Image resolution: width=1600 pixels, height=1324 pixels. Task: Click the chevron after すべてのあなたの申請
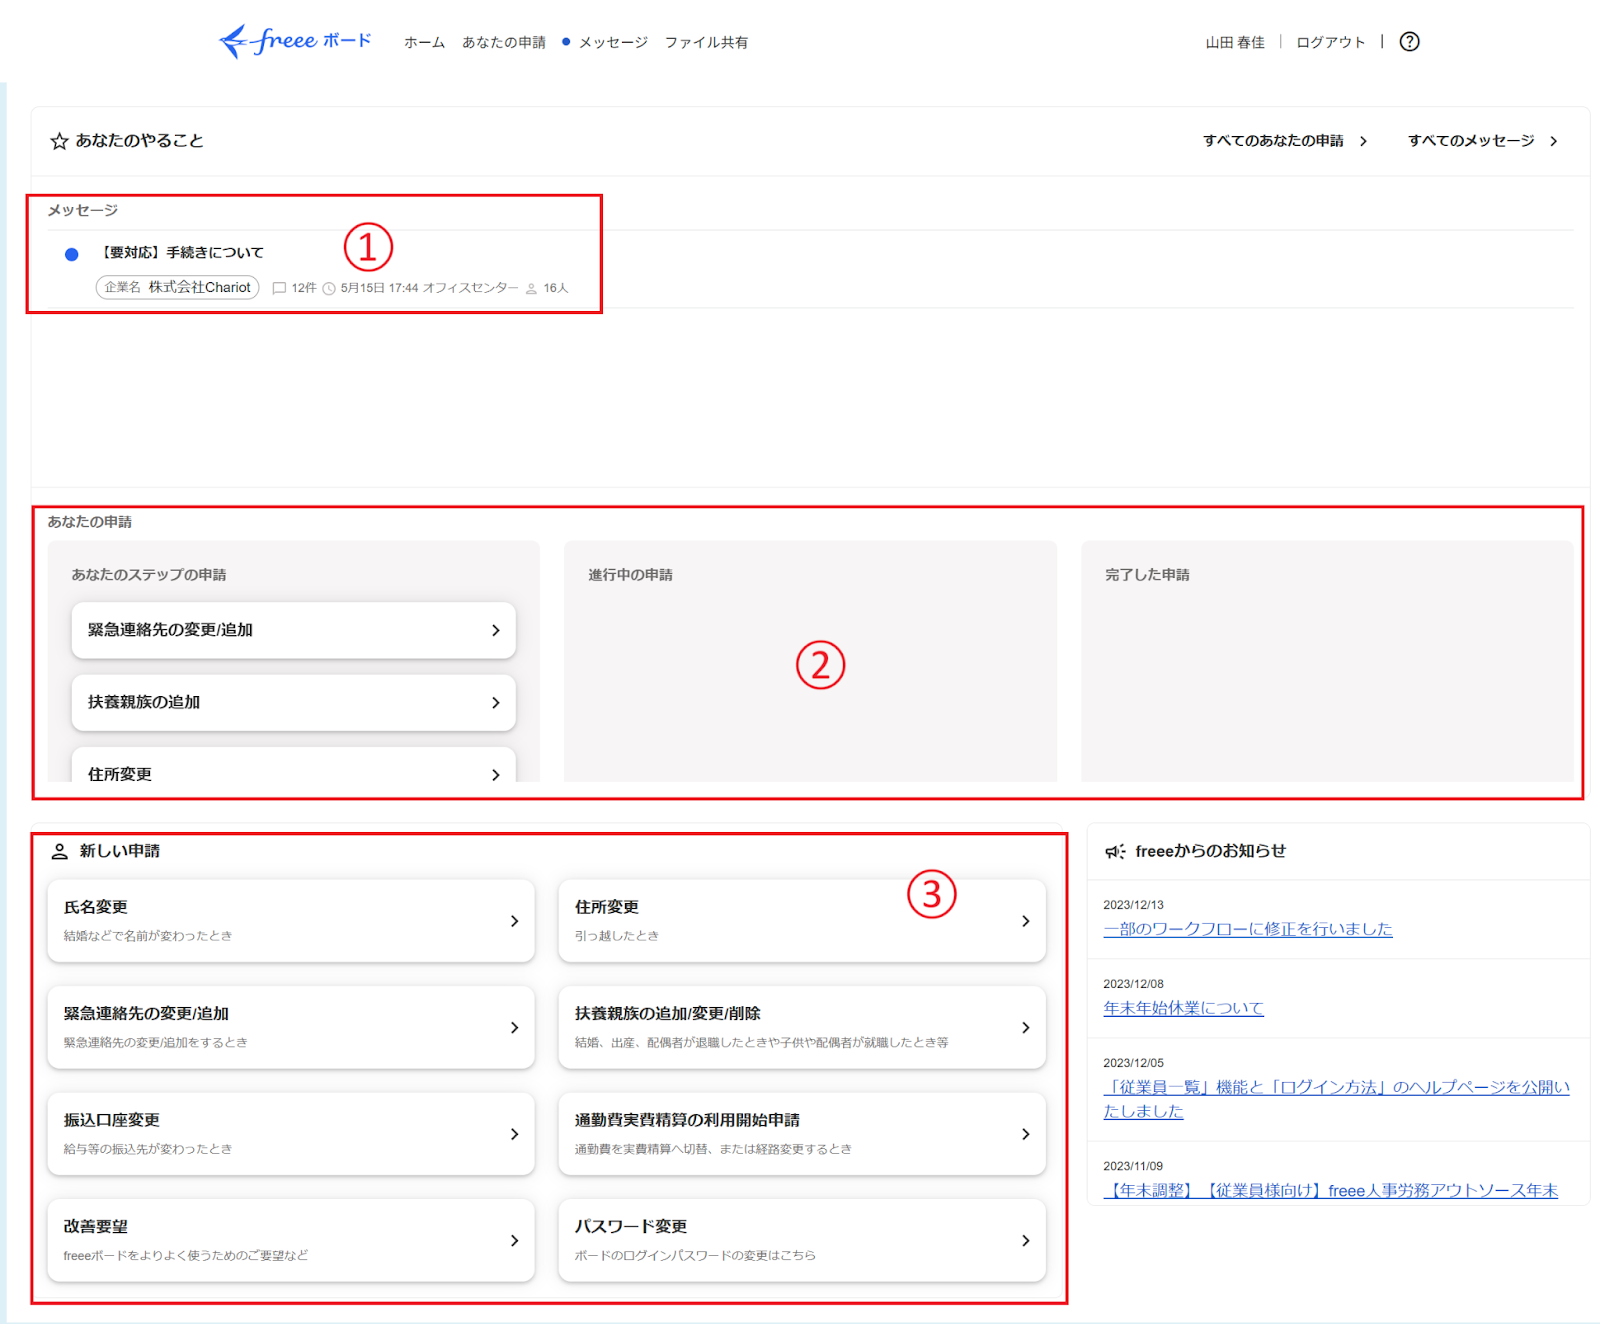click(x=1363, y=141)
